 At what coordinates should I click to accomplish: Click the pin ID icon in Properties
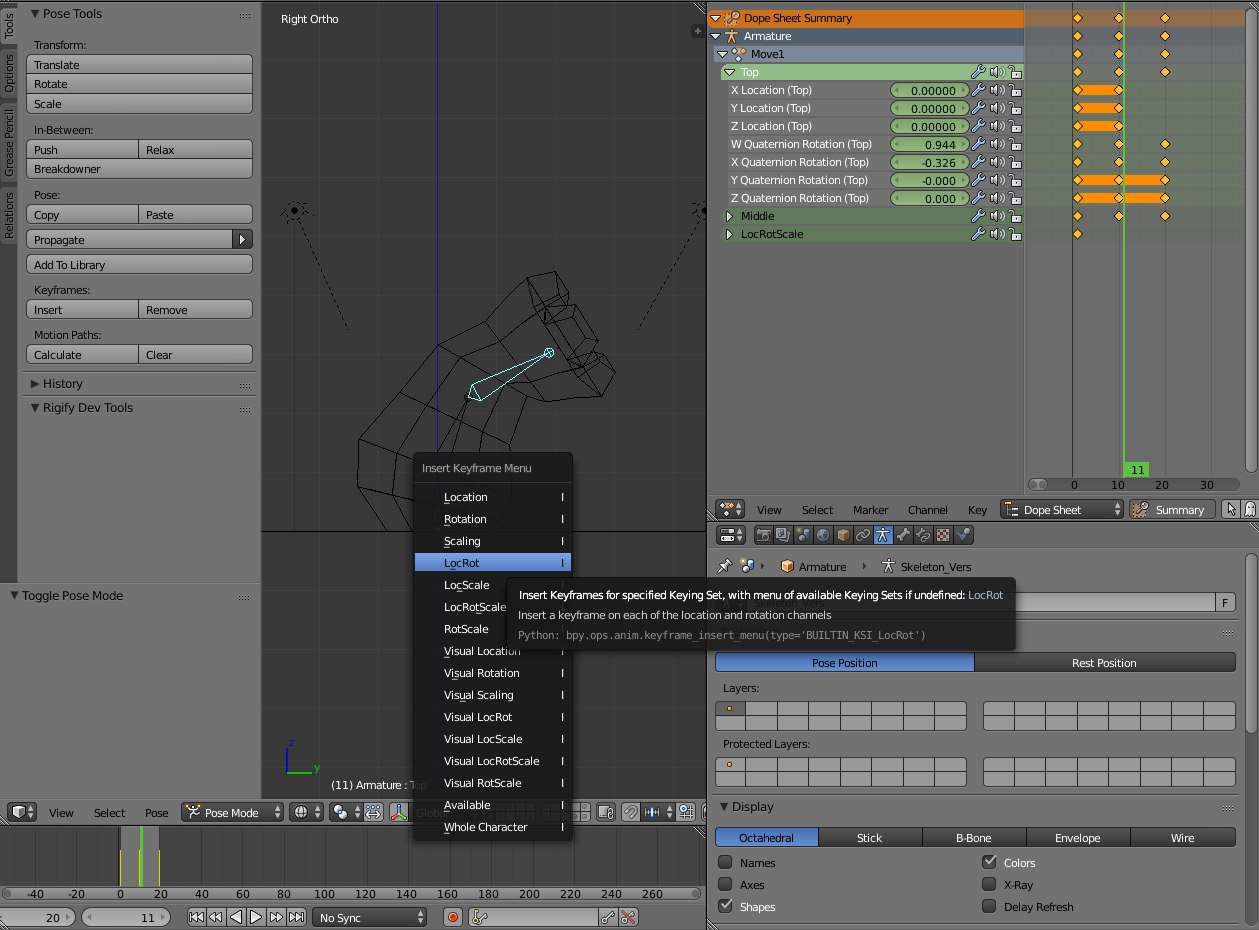725,566
